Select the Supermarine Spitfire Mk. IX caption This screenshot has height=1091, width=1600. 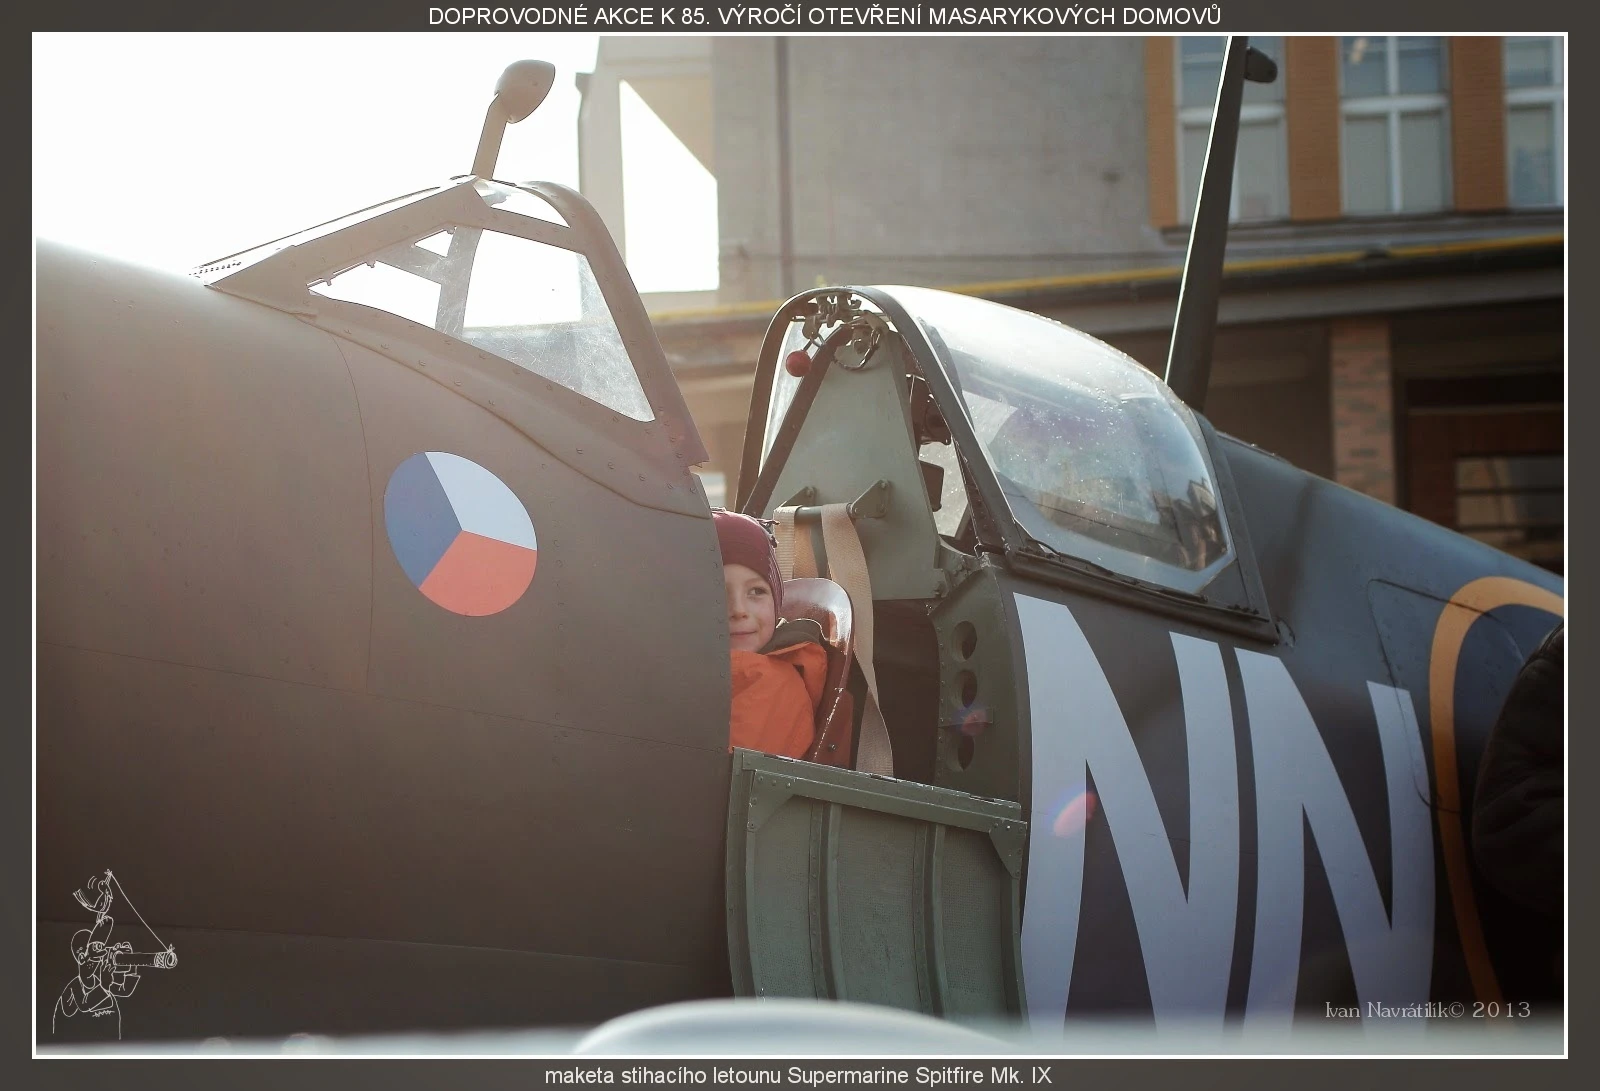coord(797,1075)
